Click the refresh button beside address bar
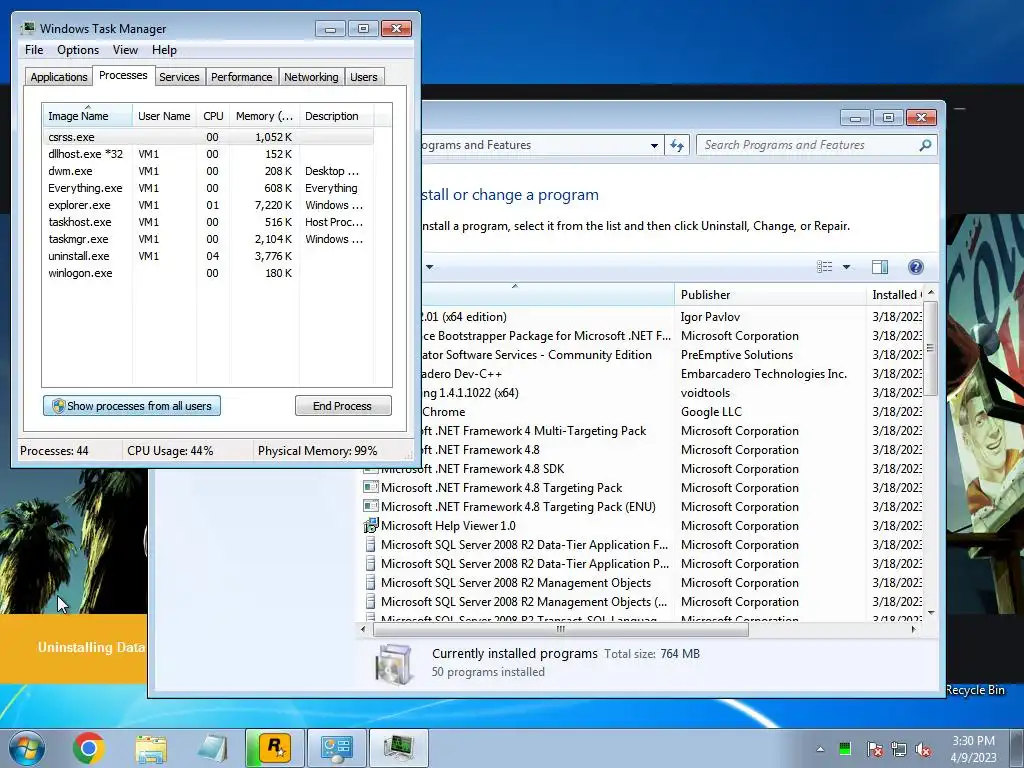Viewport: 1024px width, 768px height. (x=677, y=145)
